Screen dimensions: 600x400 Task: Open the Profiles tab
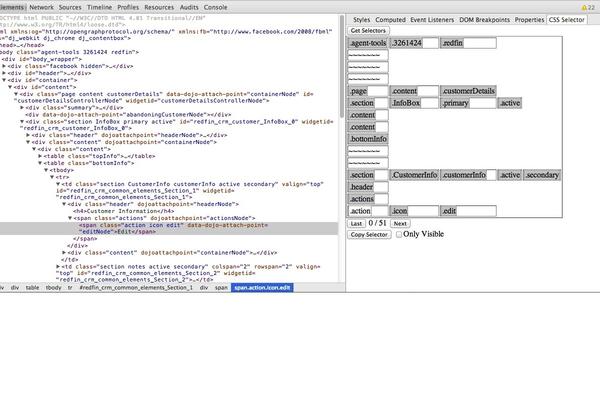128,7
